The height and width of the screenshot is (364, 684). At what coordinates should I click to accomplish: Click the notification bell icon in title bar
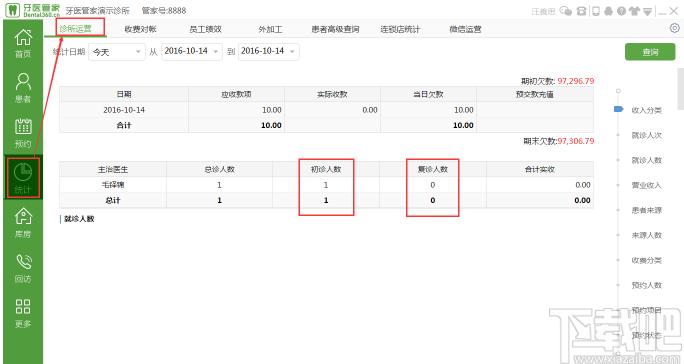click(x=608, y=11)
